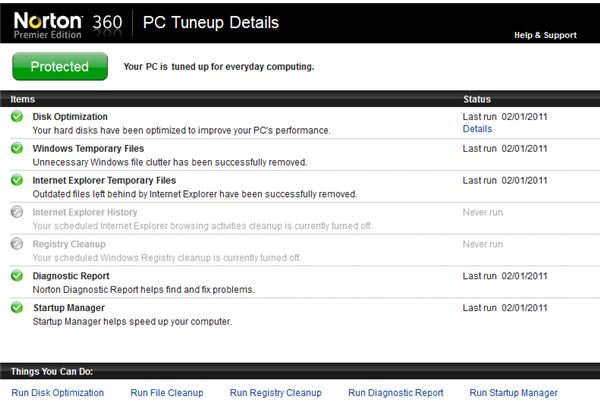Select the Internet Explorer Temporary Files title
Viewport: 600px width, 401px height.
104,180
